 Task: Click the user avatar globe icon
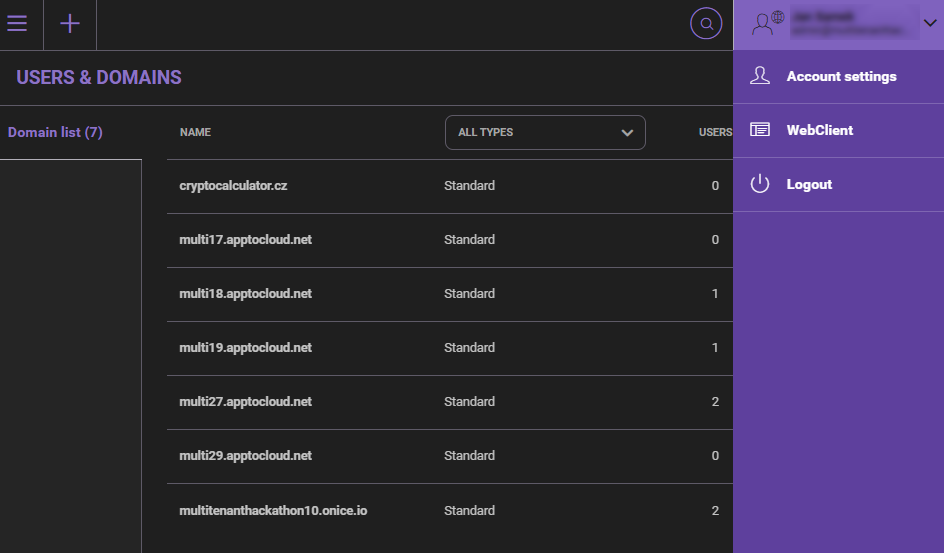point(768,23)
